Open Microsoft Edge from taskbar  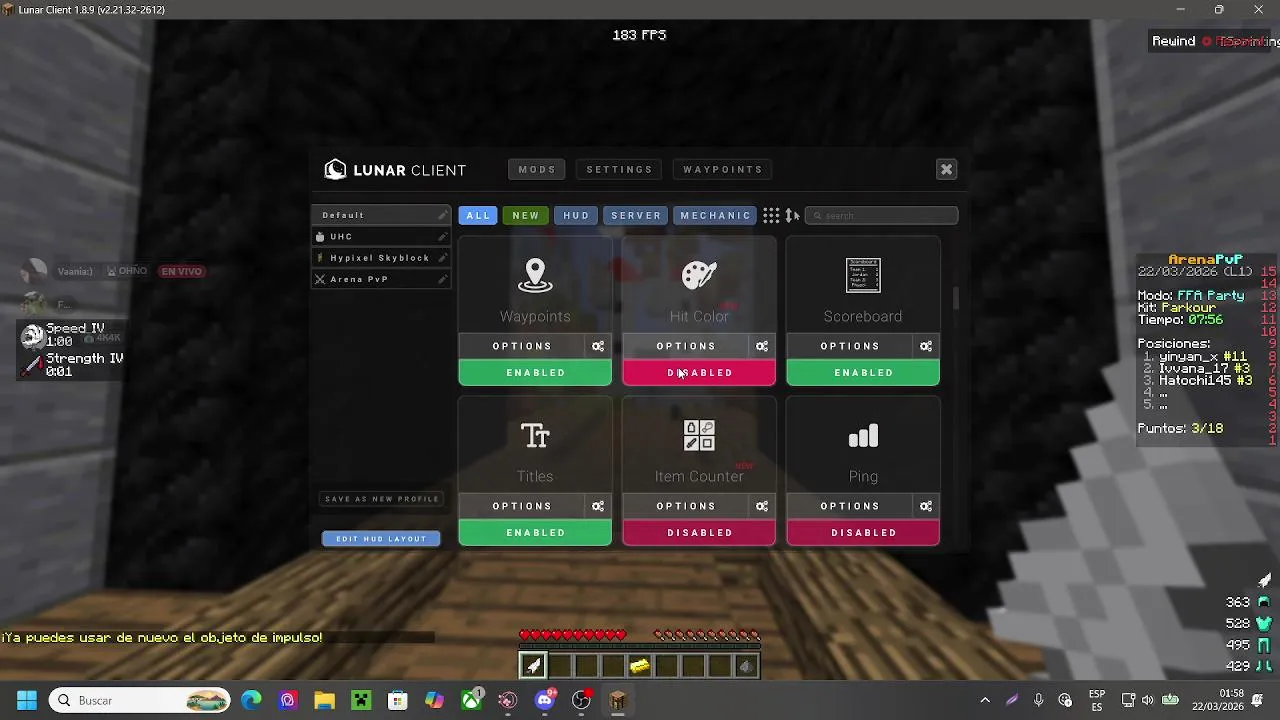(251, 700)
